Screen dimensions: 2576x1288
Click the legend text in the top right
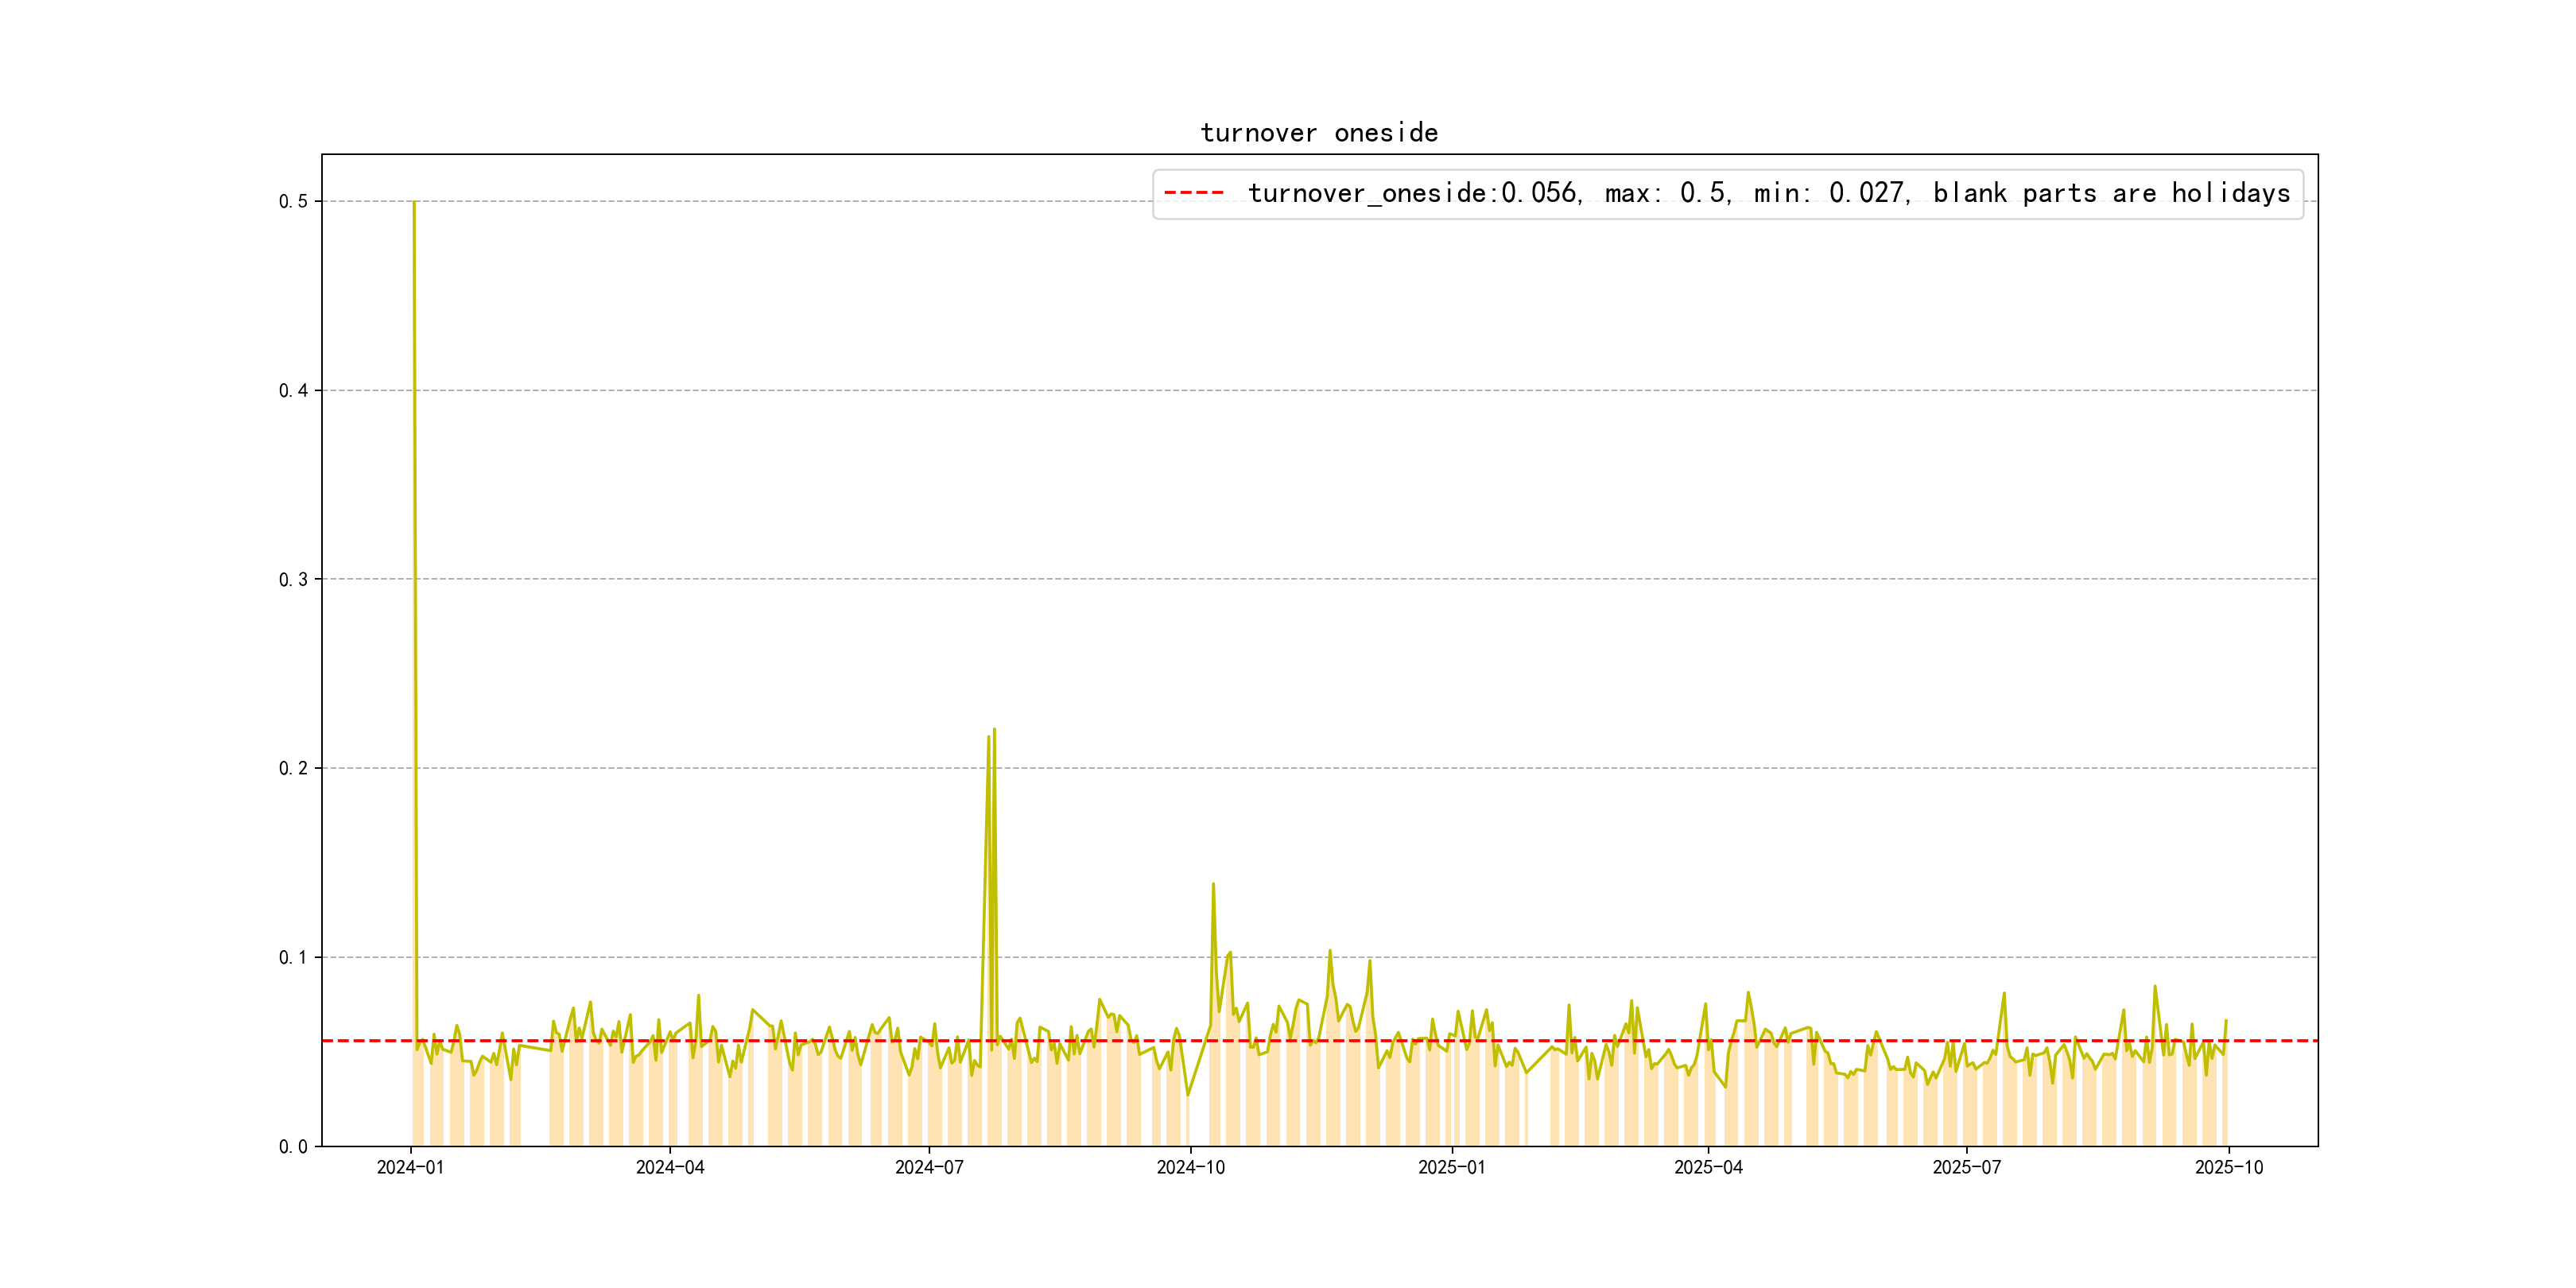[1768, 193]
